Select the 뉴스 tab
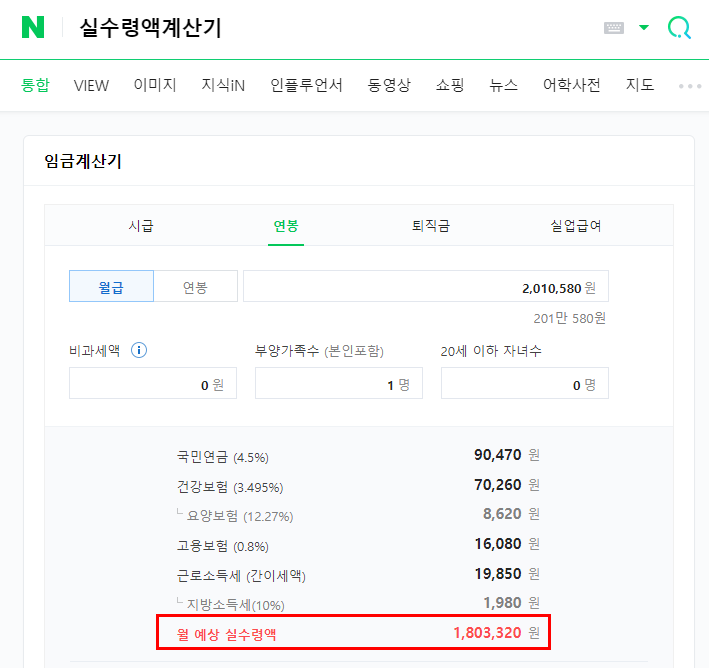The width and height of the screenshot is (709, 668). (x=503, y=85)
